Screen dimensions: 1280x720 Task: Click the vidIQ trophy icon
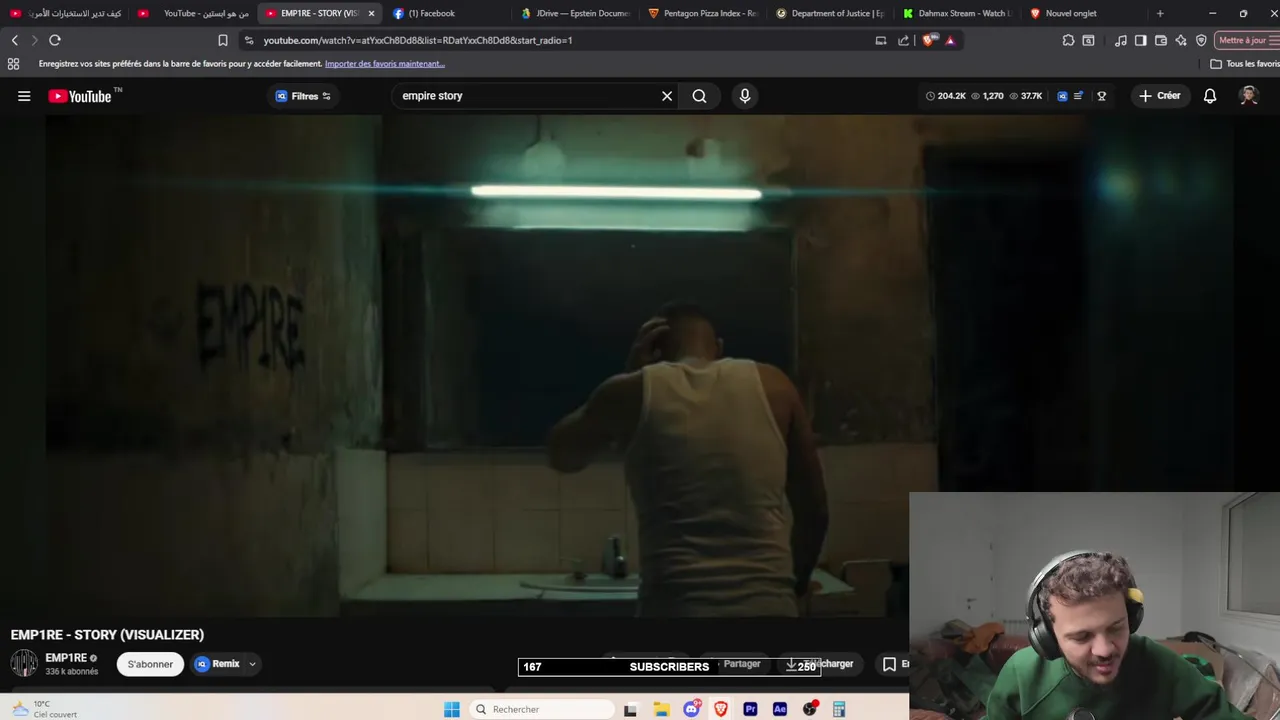1102,96
